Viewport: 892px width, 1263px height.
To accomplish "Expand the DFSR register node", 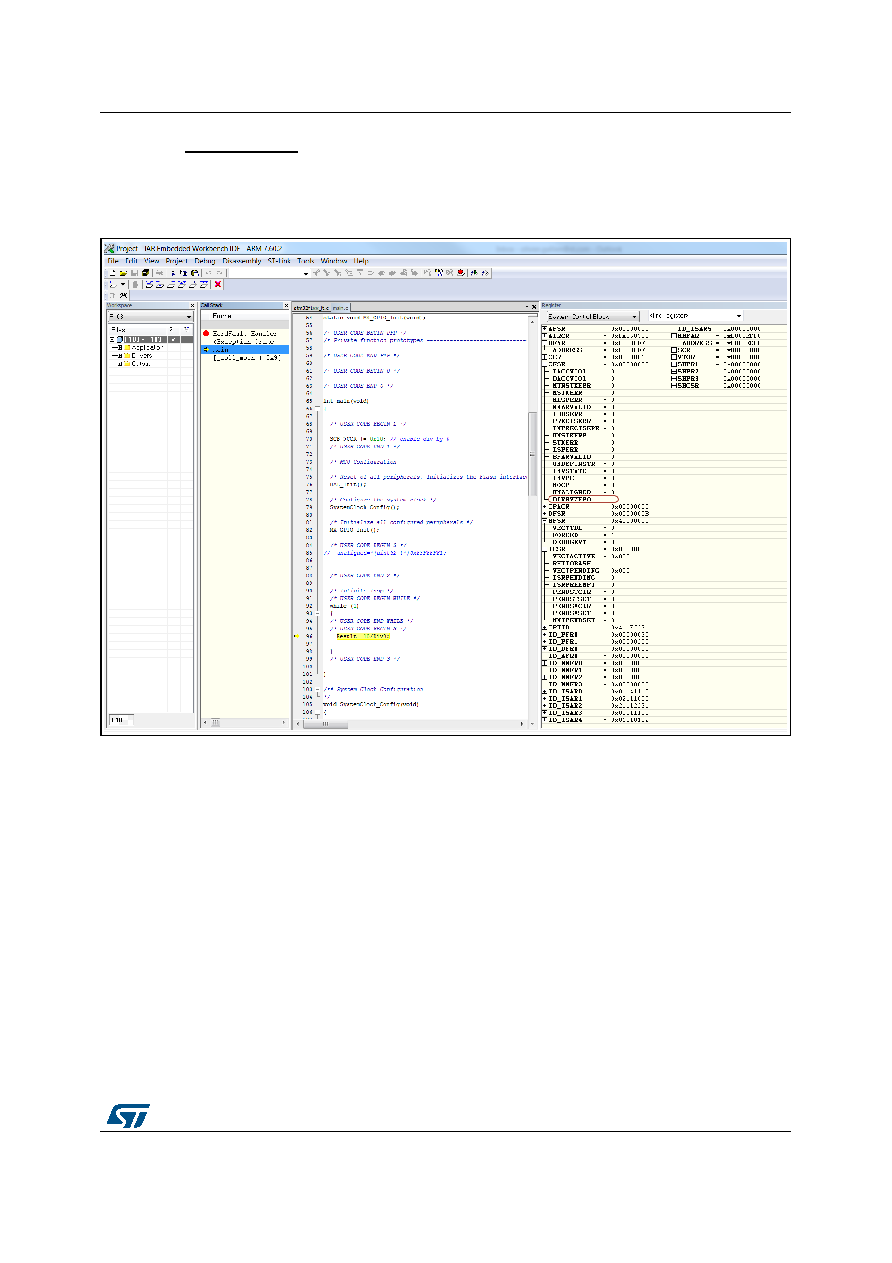I will click(544, 514).
